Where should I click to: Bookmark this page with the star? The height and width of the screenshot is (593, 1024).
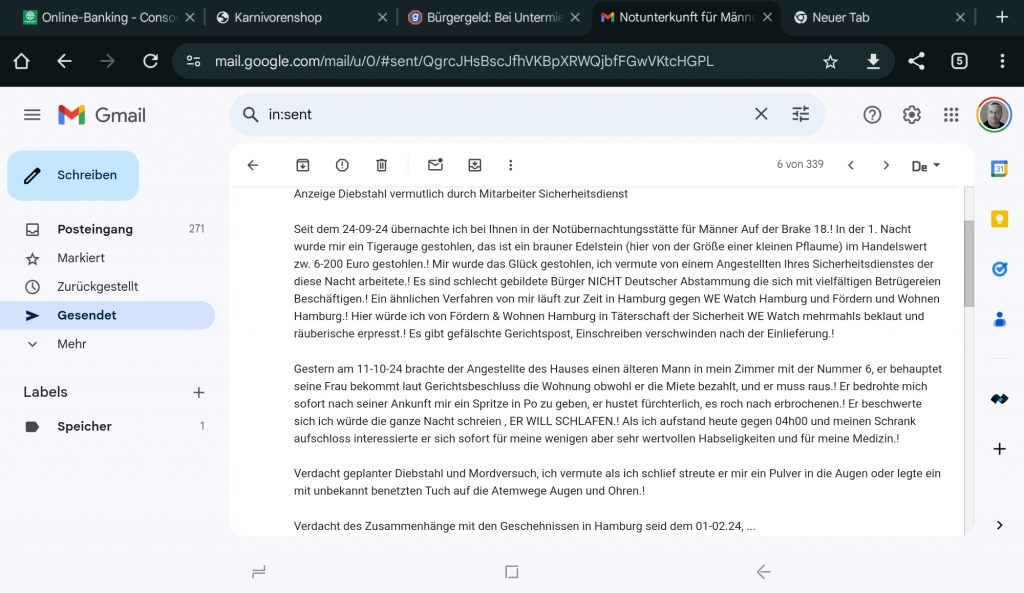tap(830, 61)
